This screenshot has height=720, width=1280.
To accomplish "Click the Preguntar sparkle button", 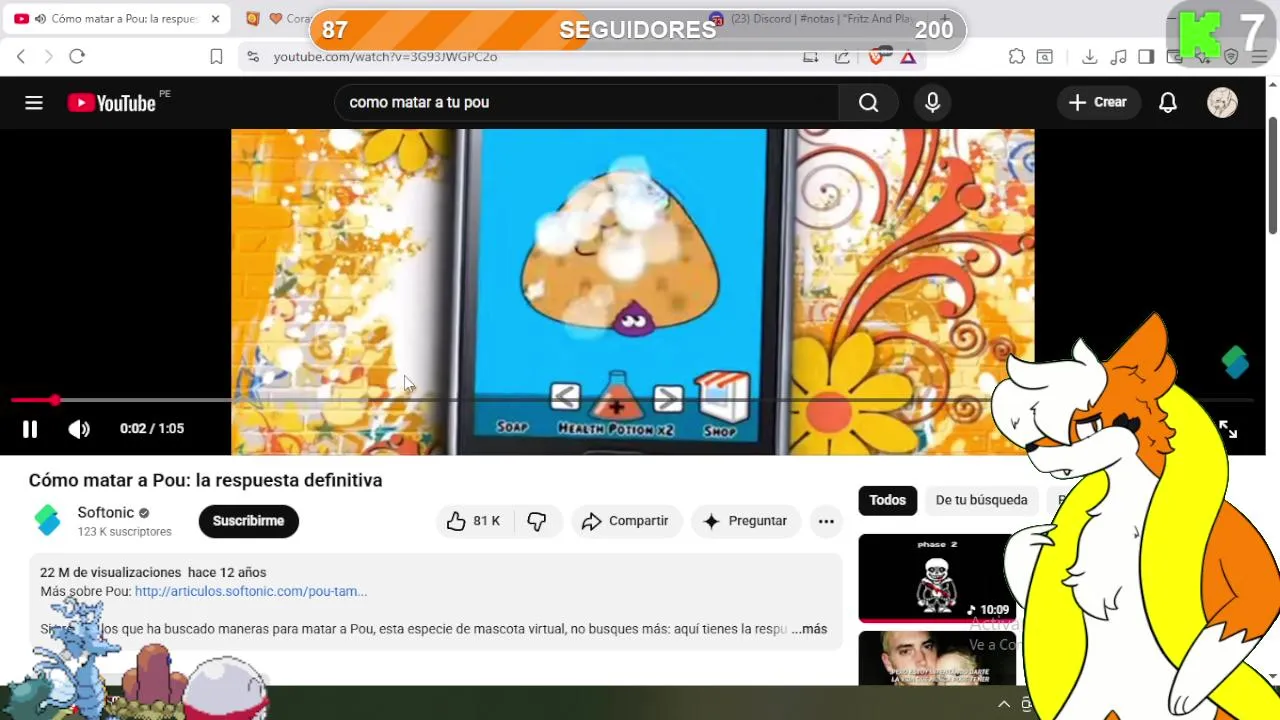I will [745, 521].
